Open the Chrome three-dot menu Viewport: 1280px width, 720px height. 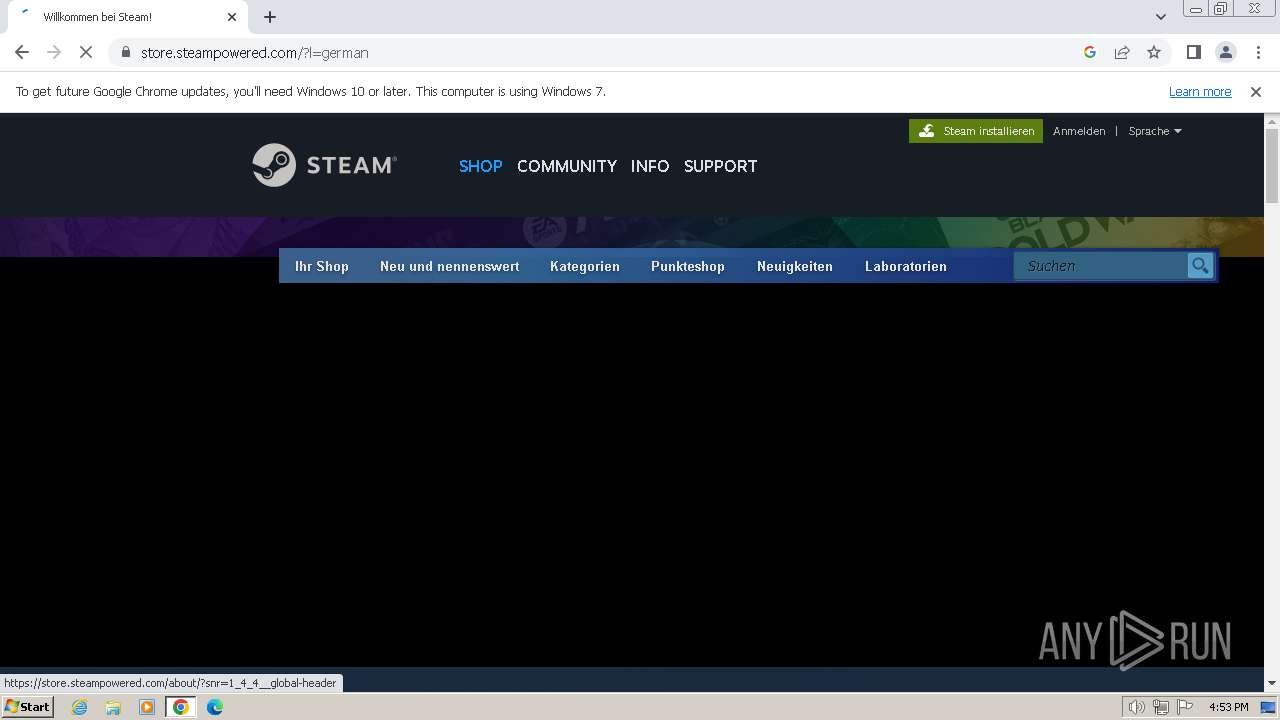tap(1258, 52)
